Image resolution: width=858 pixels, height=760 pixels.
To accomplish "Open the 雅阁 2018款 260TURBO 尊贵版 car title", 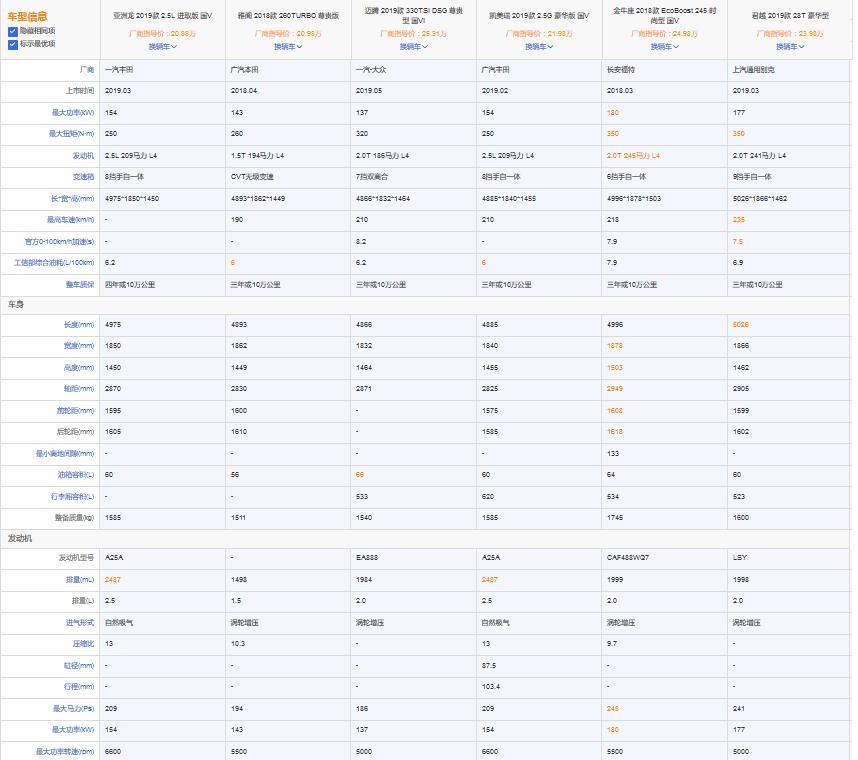I will [288, 16].
